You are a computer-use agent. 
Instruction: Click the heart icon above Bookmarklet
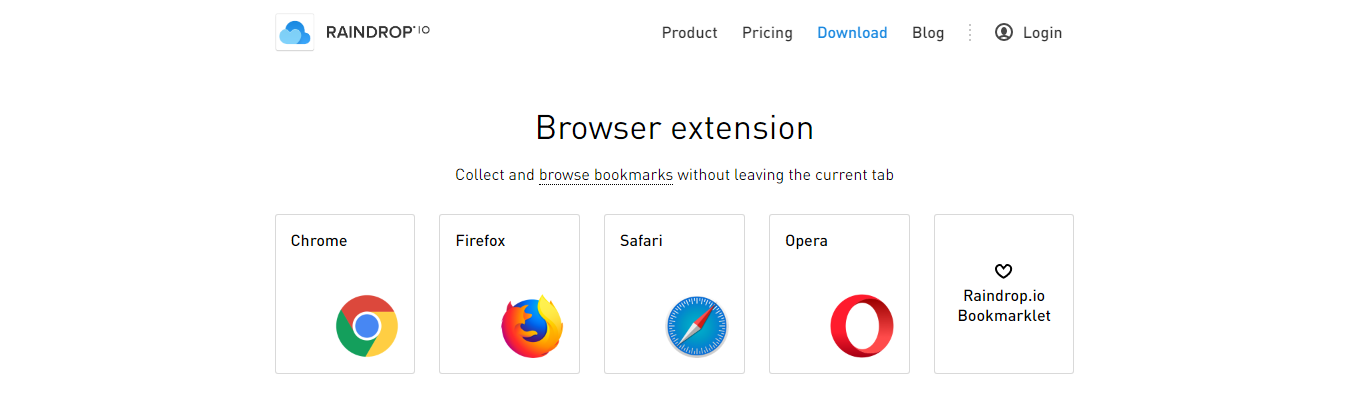1004,271
